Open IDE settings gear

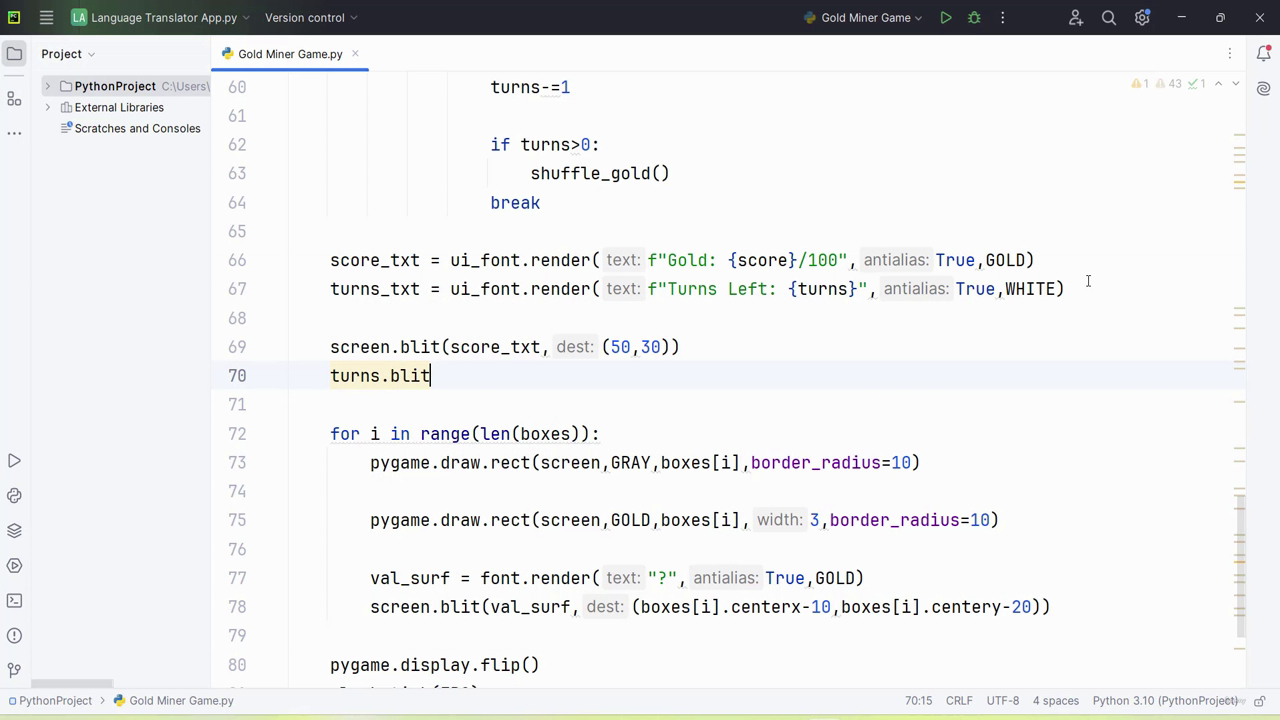[1143, 18]
